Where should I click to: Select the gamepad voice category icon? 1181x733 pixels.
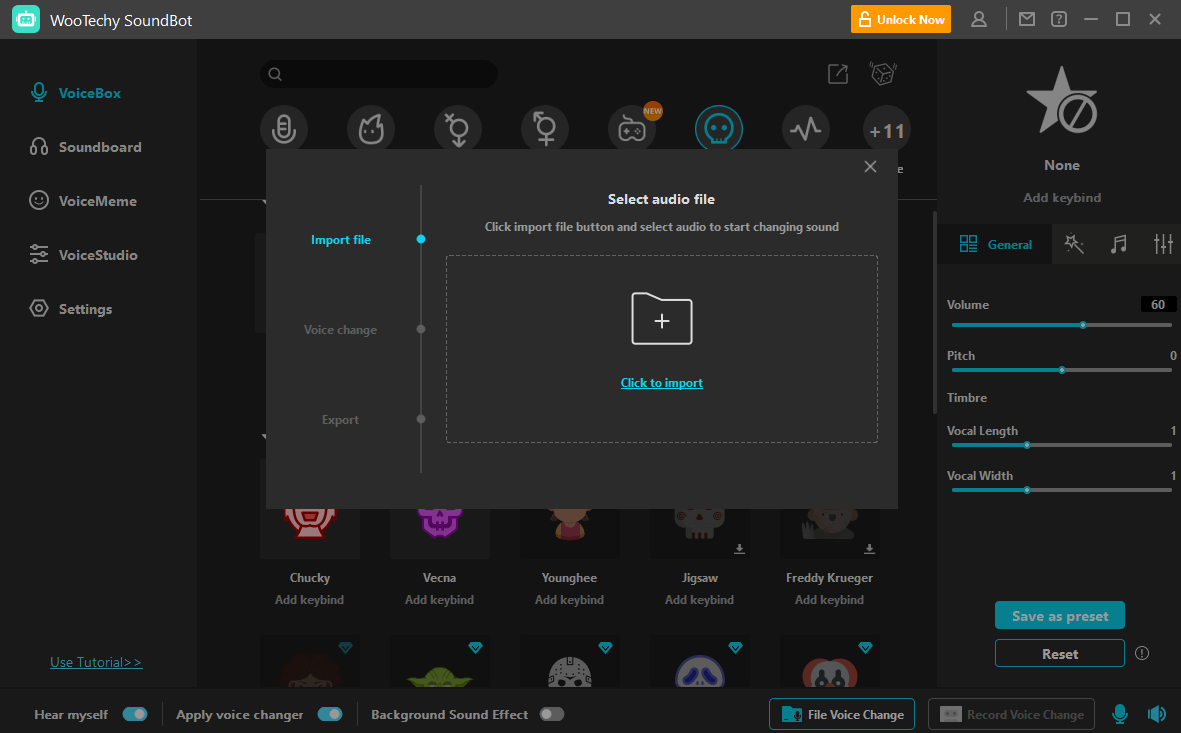click(x=632, y=129)
